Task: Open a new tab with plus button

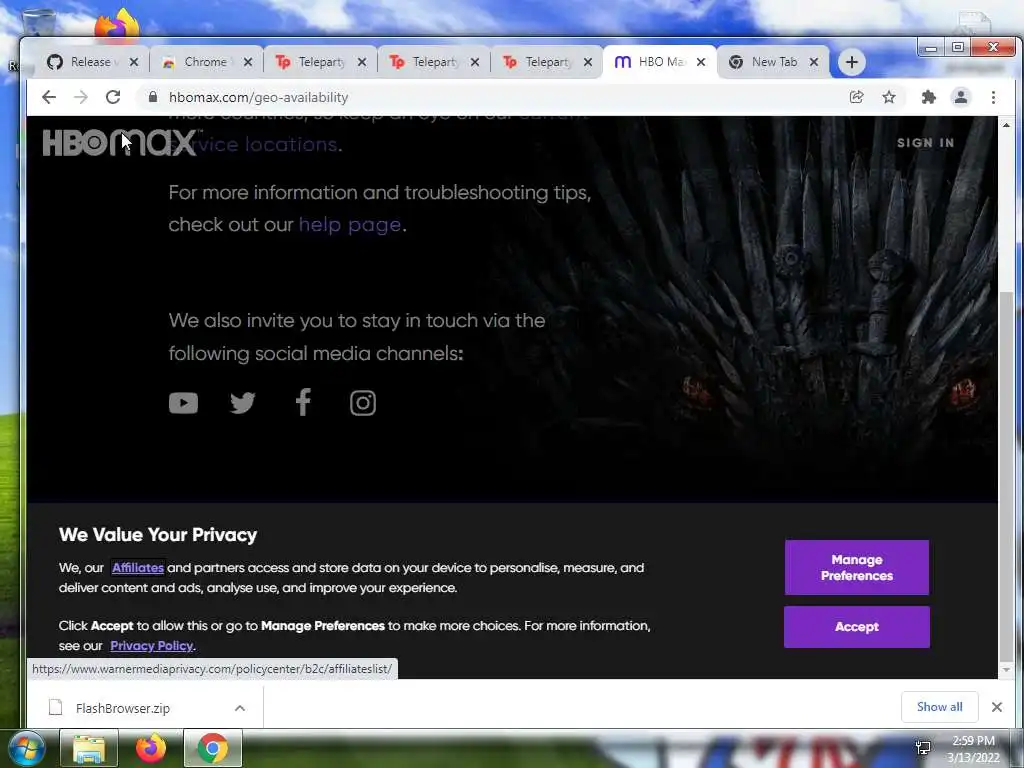Action: pos(852,62)
